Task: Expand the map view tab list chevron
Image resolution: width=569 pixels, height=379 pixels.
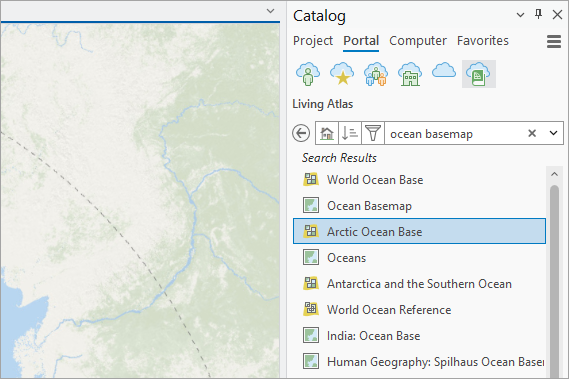Action: 270,11
